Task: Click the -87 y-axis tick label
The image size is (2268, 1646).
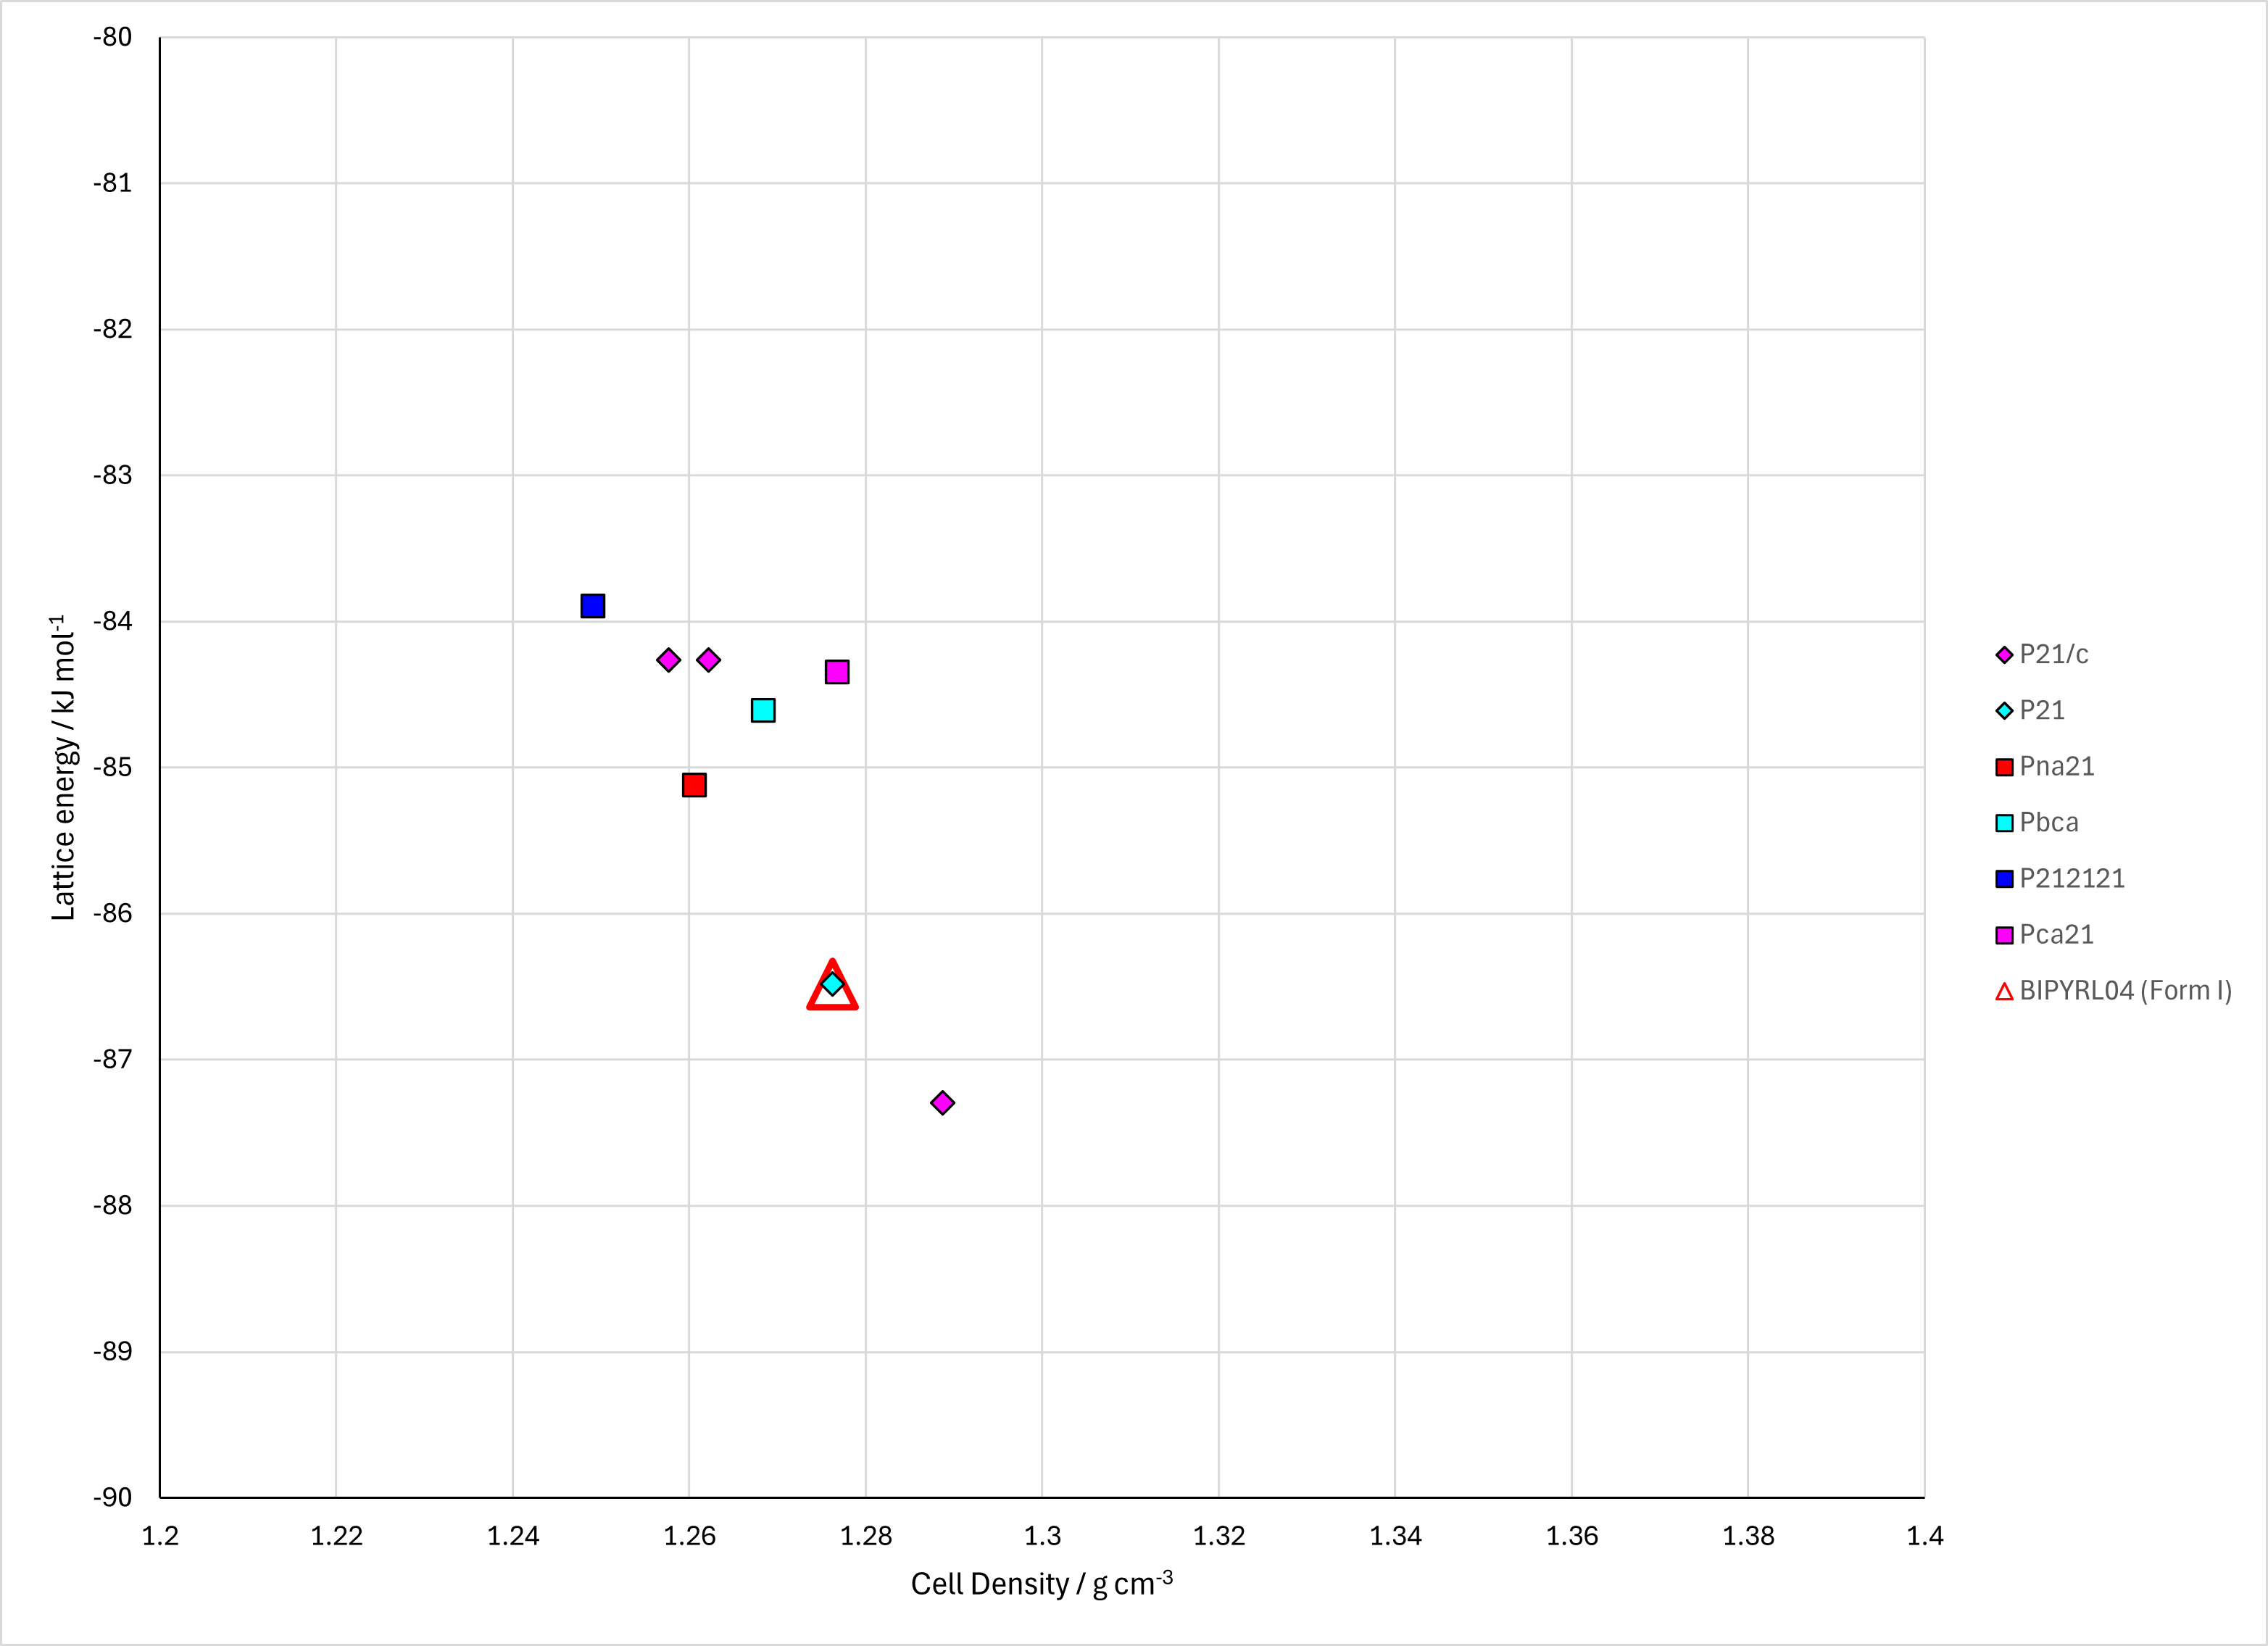Action: tap(113, 1059)
